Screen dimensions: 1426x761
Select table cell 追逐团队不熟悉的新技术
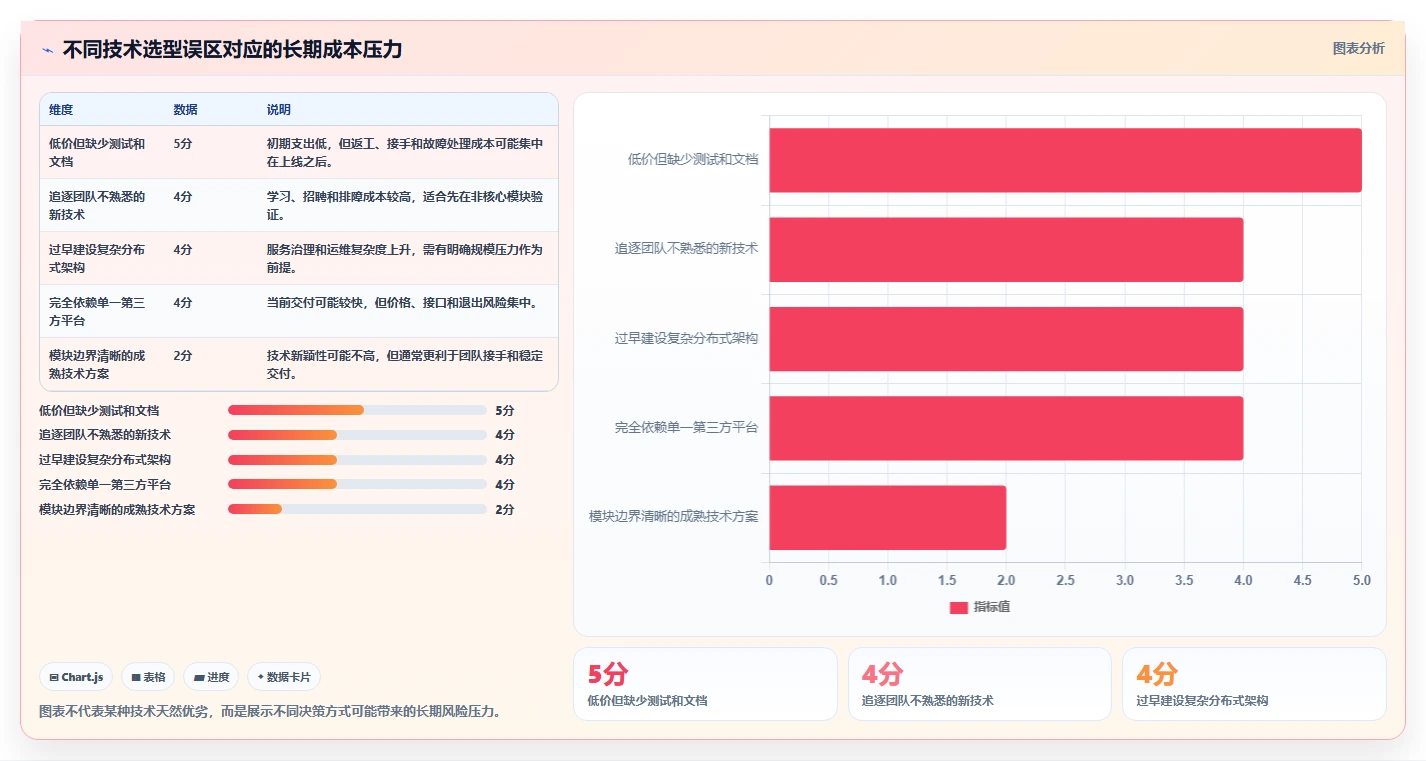pos(100,205)
